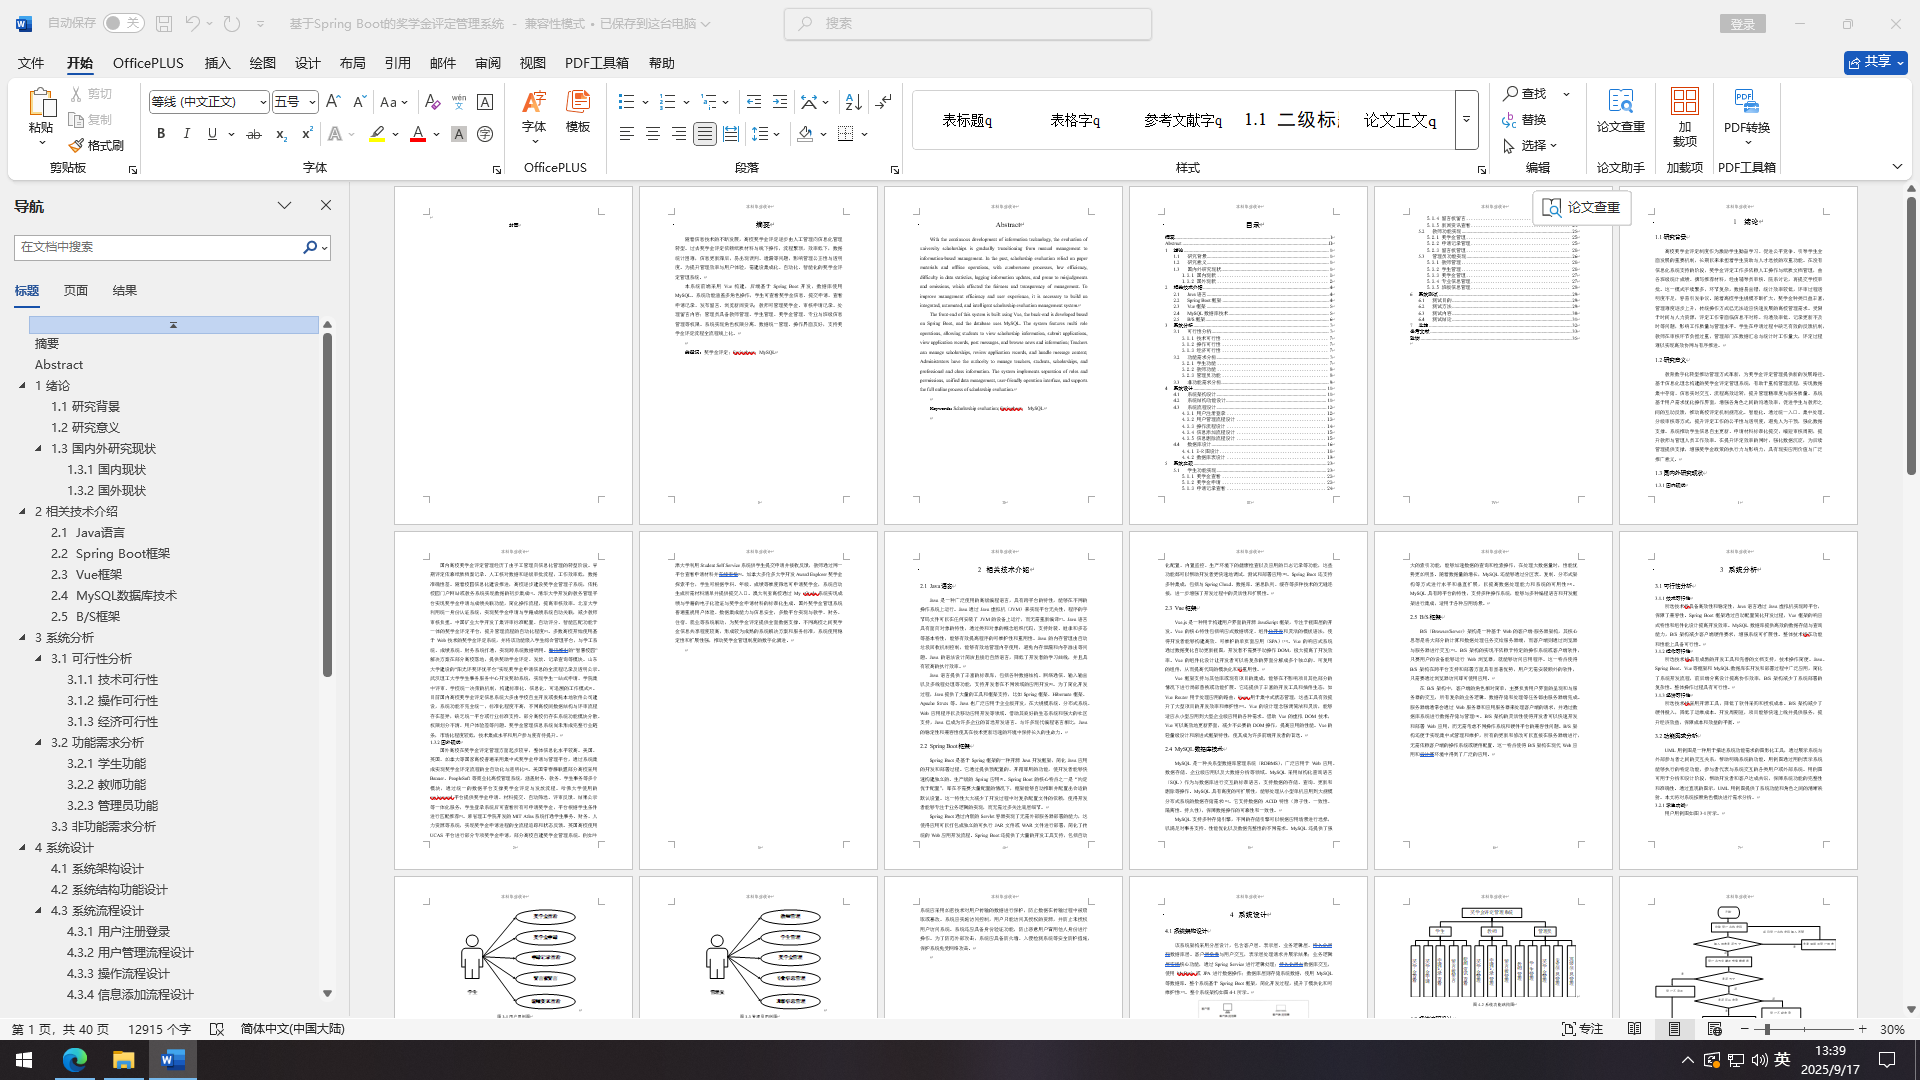Click the justify alignment icon
This screenshot has width=1920, height=1080.
[705, 134]
